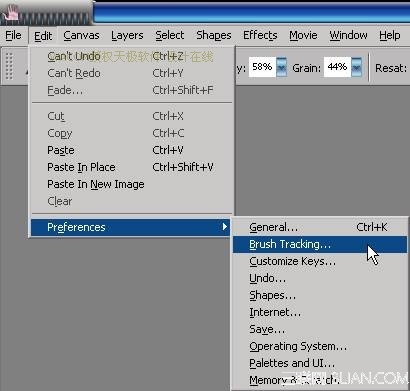Open General... preferences

point(320,227)
